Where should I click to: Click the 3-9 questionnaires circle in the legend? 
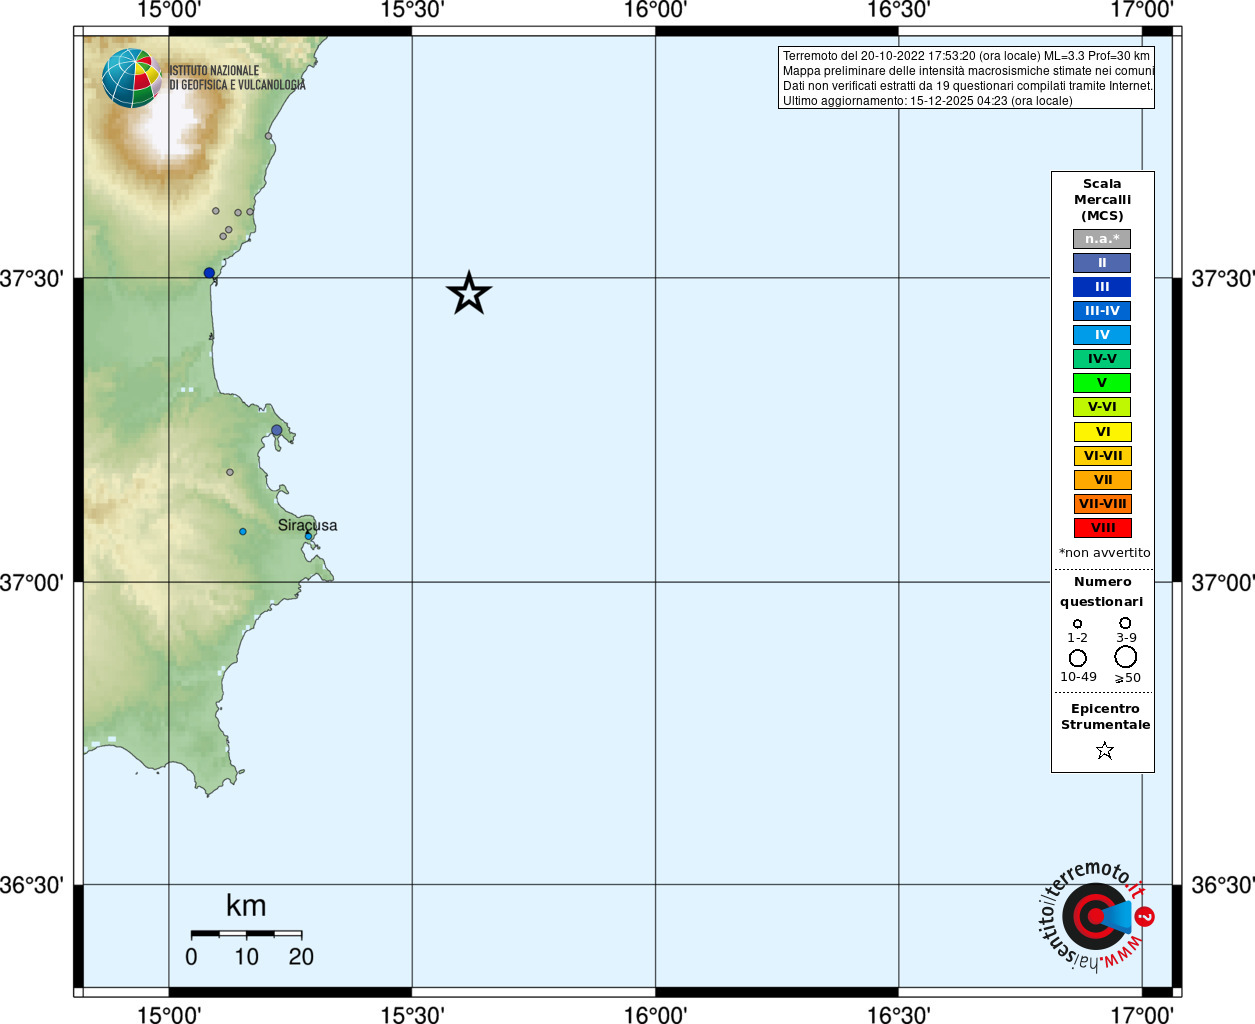(1125, 623)
